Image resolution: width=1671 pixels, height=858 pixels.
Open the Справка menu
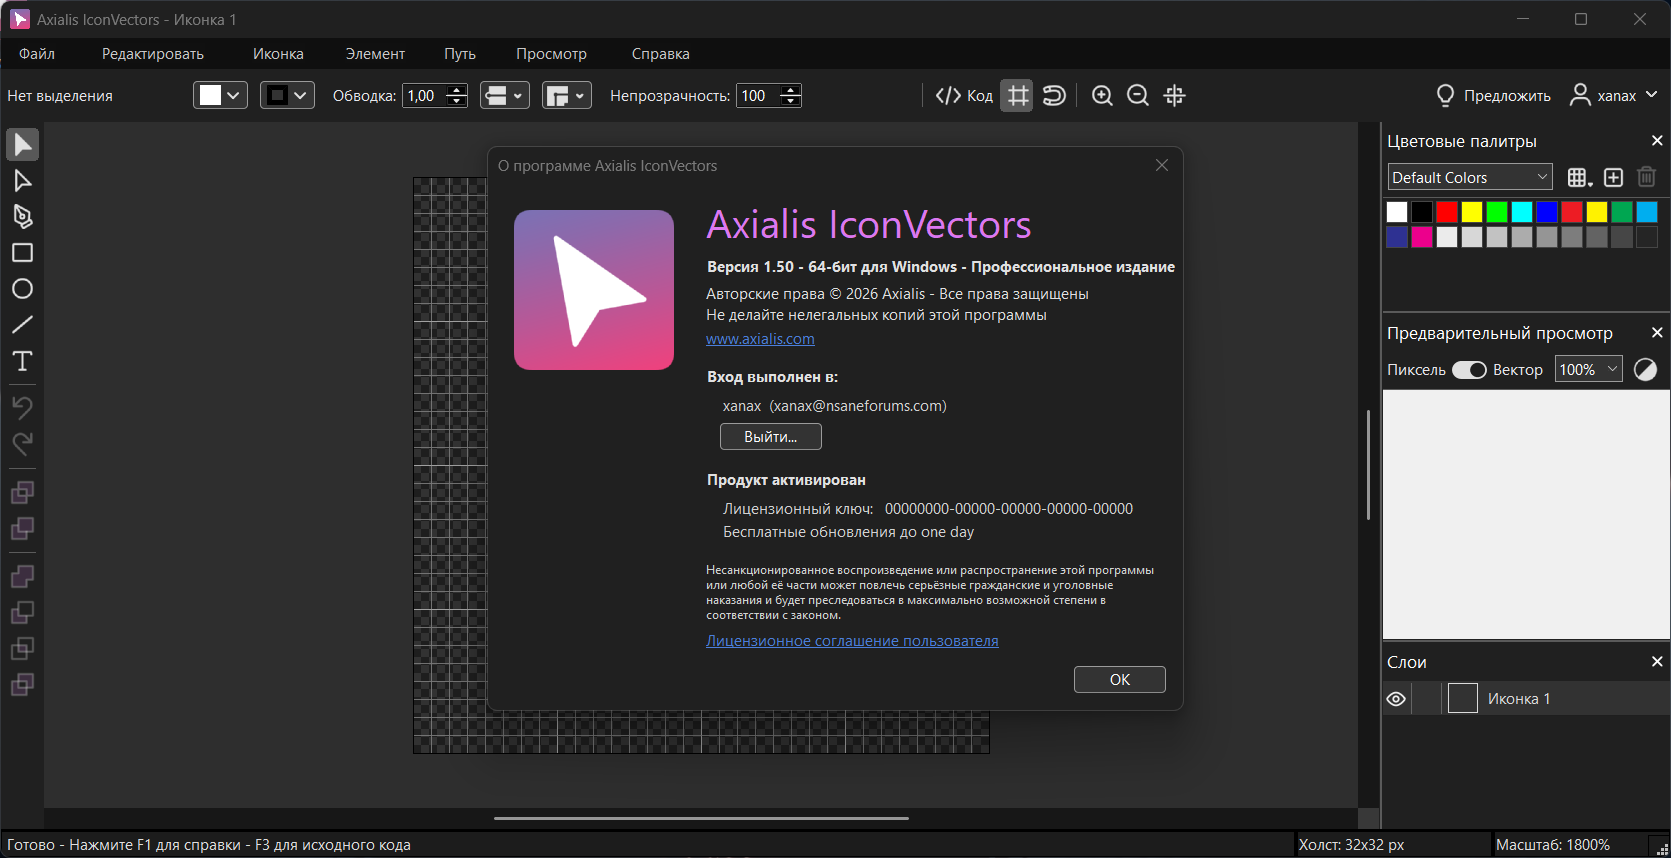click(660, 54)
